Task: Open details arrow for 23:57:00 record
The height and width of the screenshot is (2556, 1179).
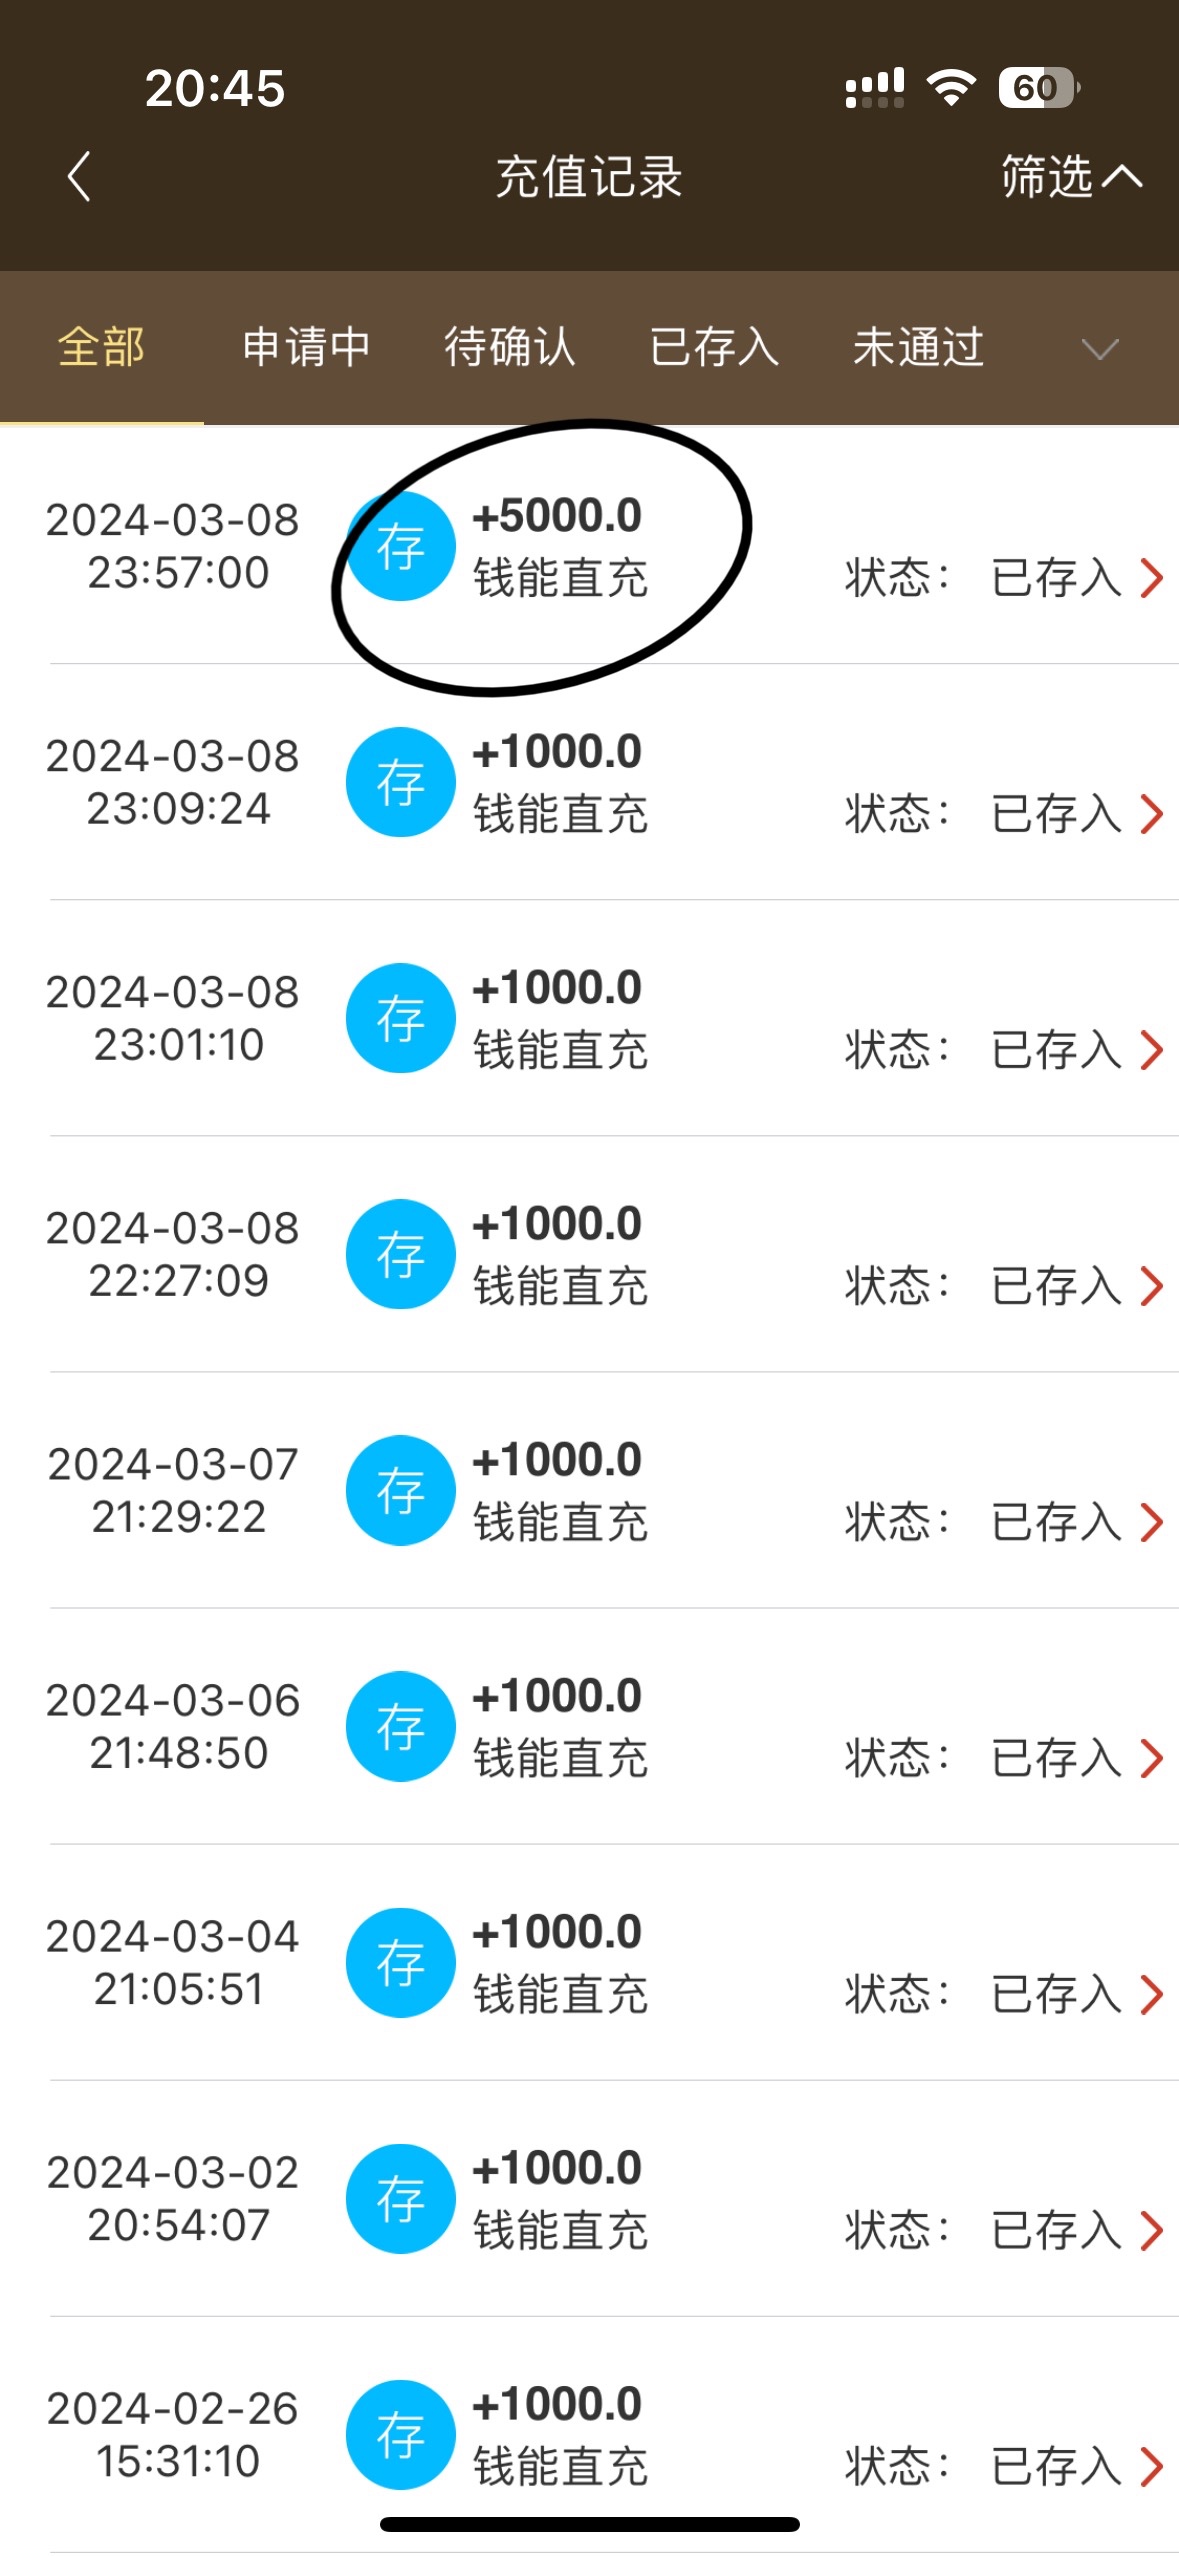Action: pos(1152,578)
